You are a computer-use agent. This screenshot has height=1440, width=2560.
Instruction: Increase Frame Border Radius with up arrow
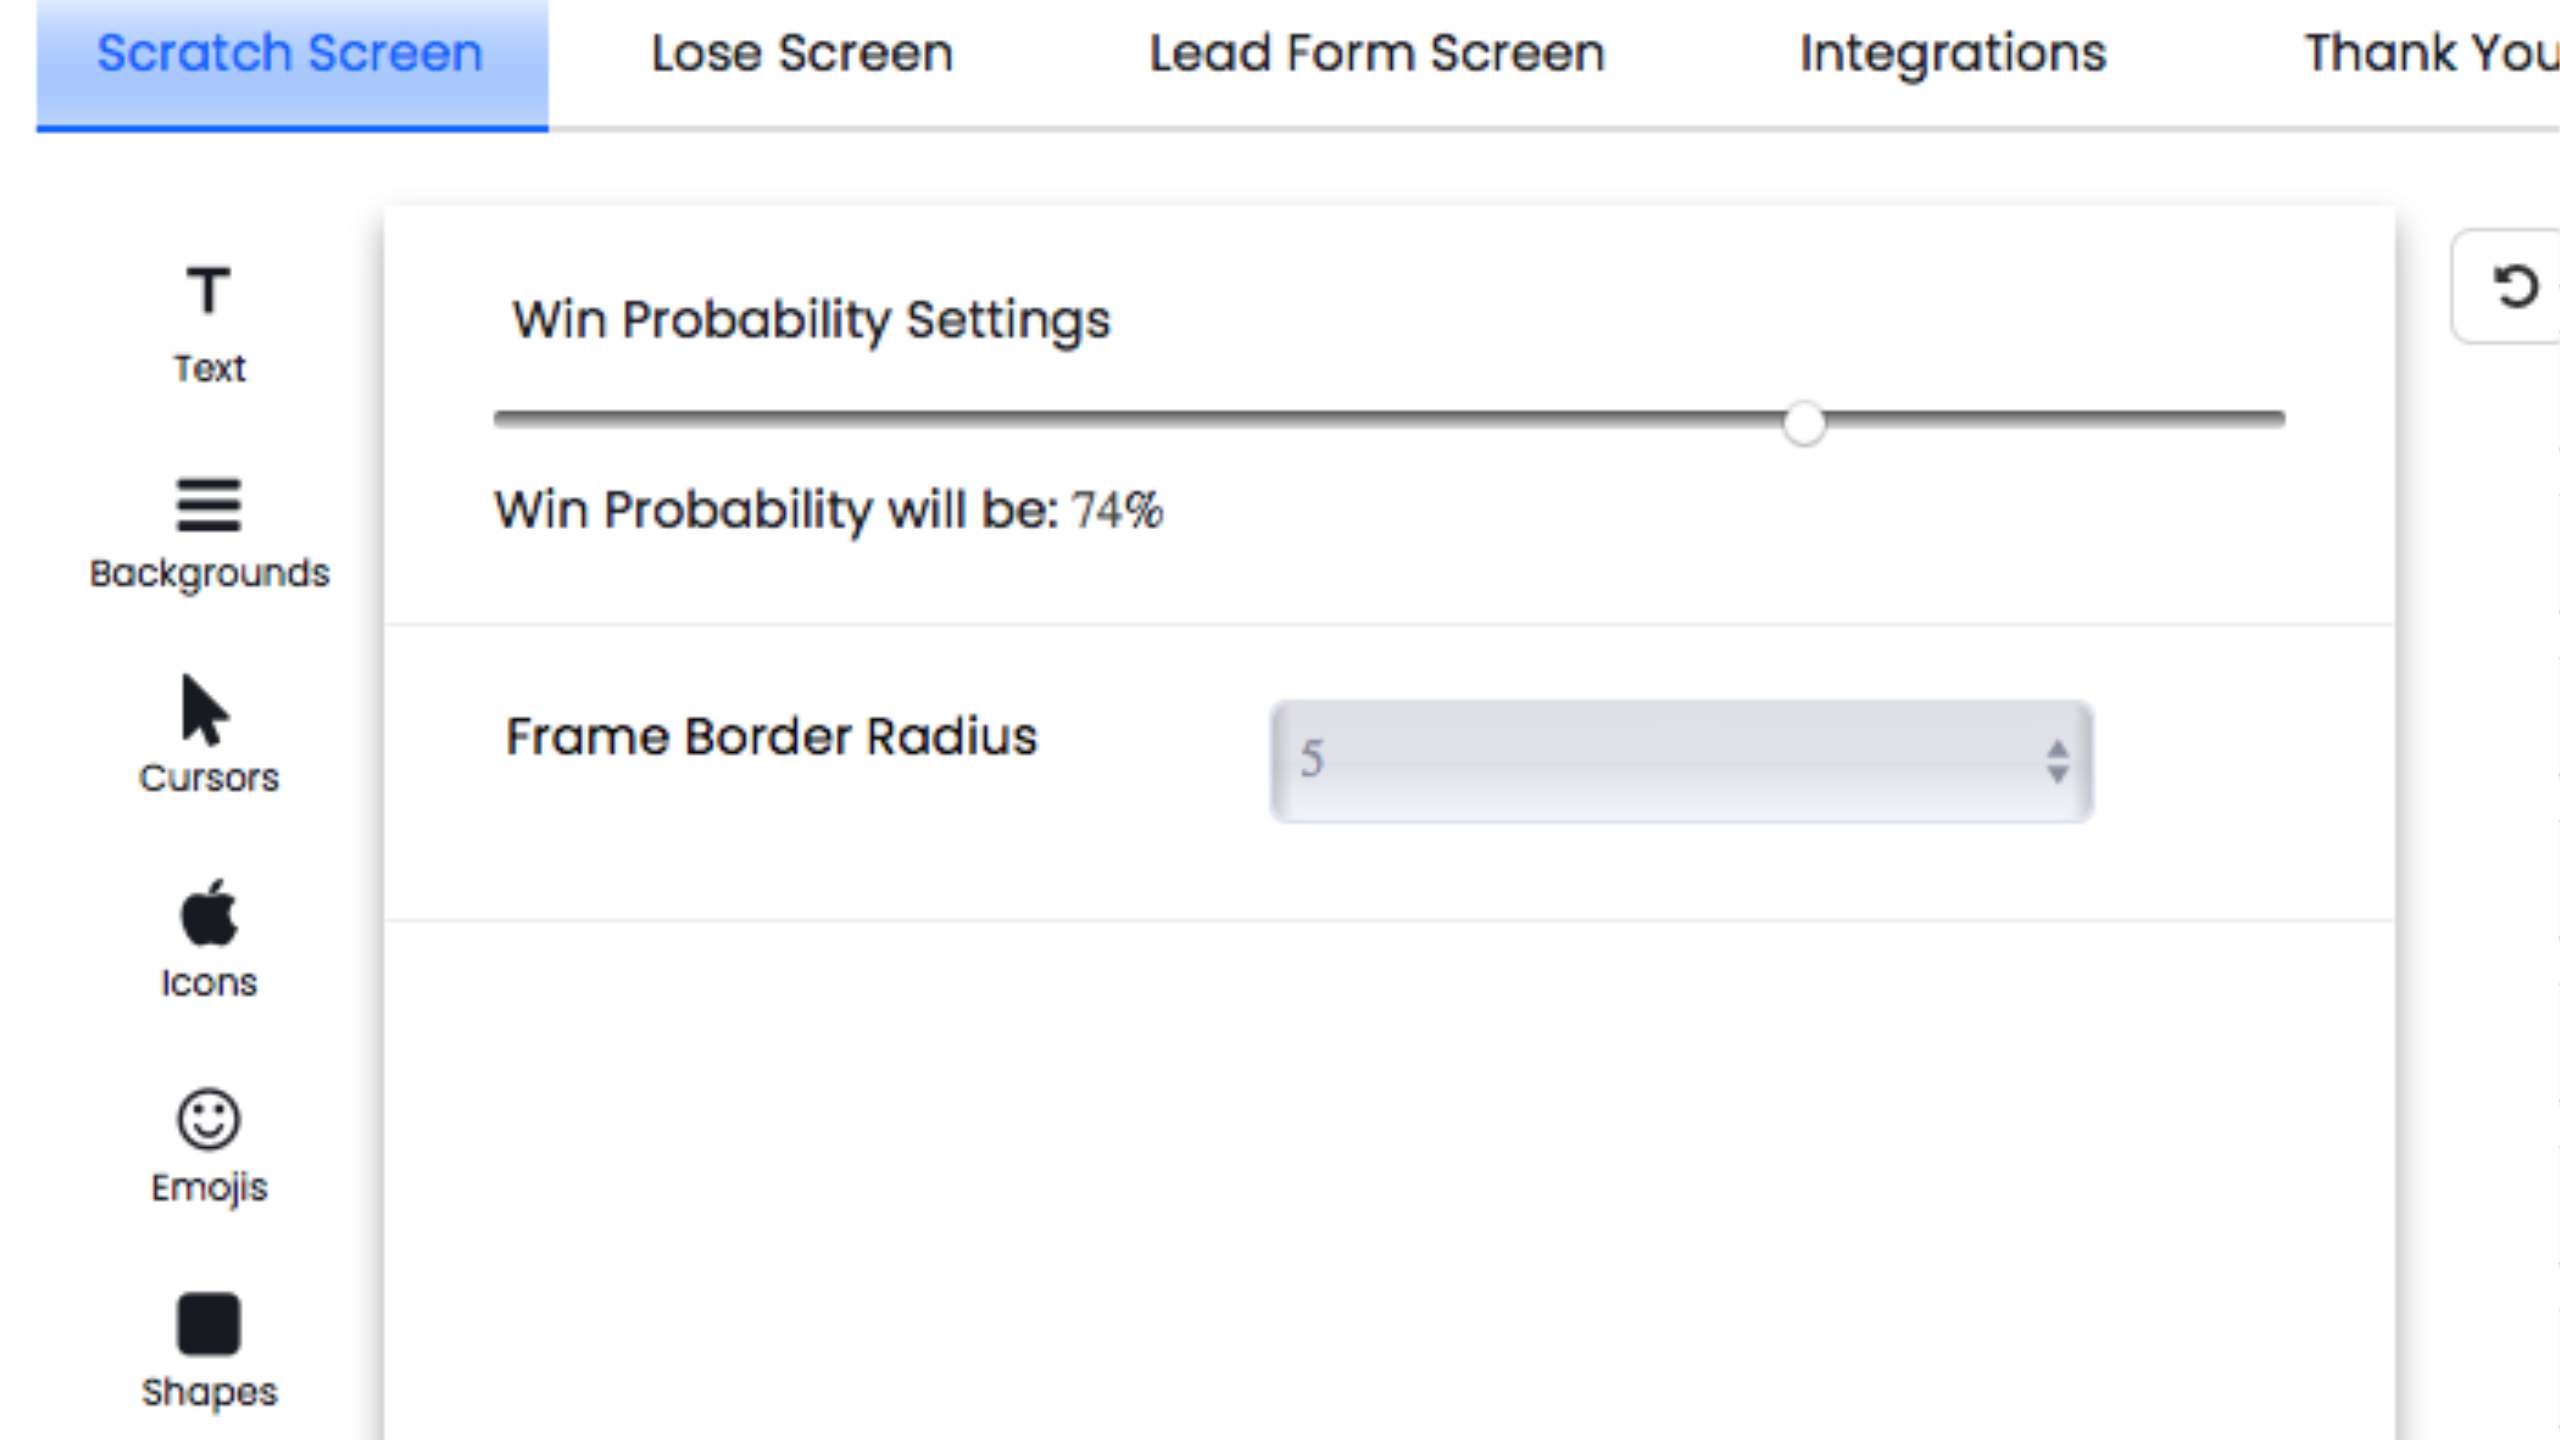coord(2057,748)
